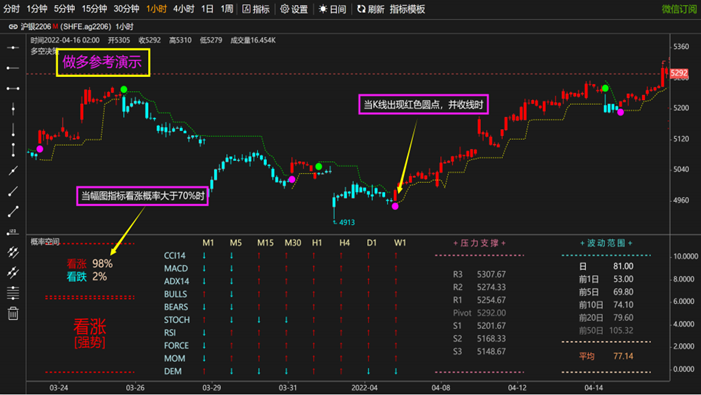Viewport: 701px width, 395px height.
Task: Click the green signal dot near 03-26
Action: tap(124, 89)
